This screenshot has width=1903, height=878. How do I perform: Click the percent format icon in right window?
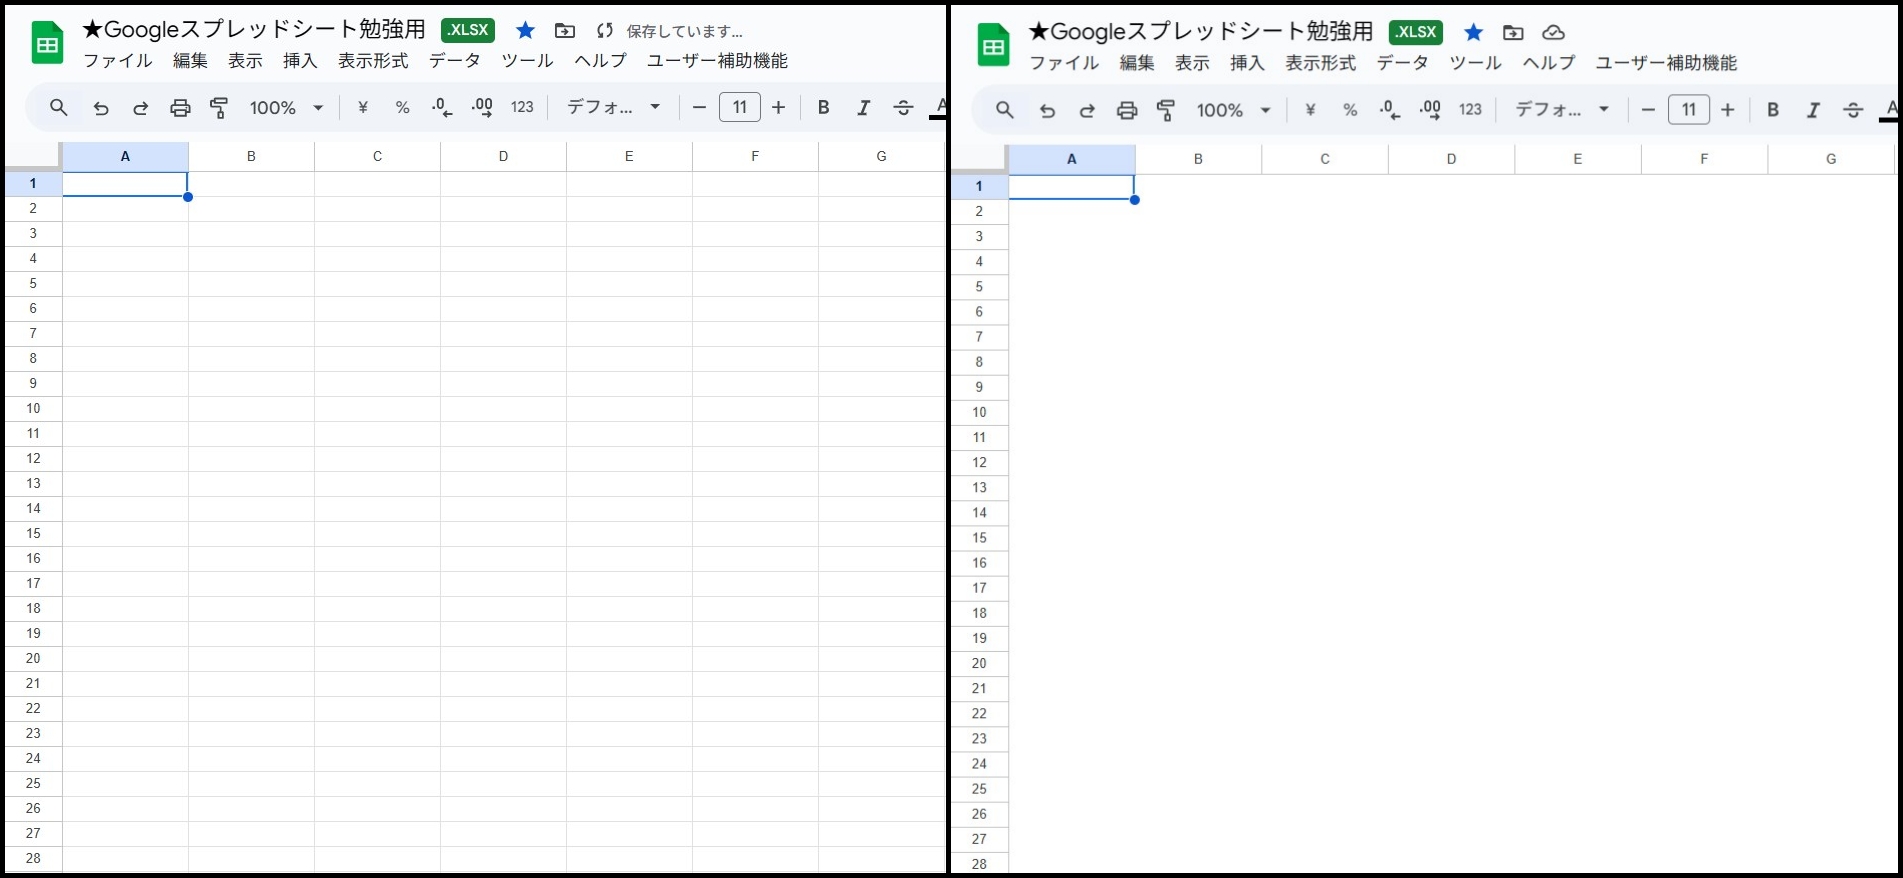1350,110
